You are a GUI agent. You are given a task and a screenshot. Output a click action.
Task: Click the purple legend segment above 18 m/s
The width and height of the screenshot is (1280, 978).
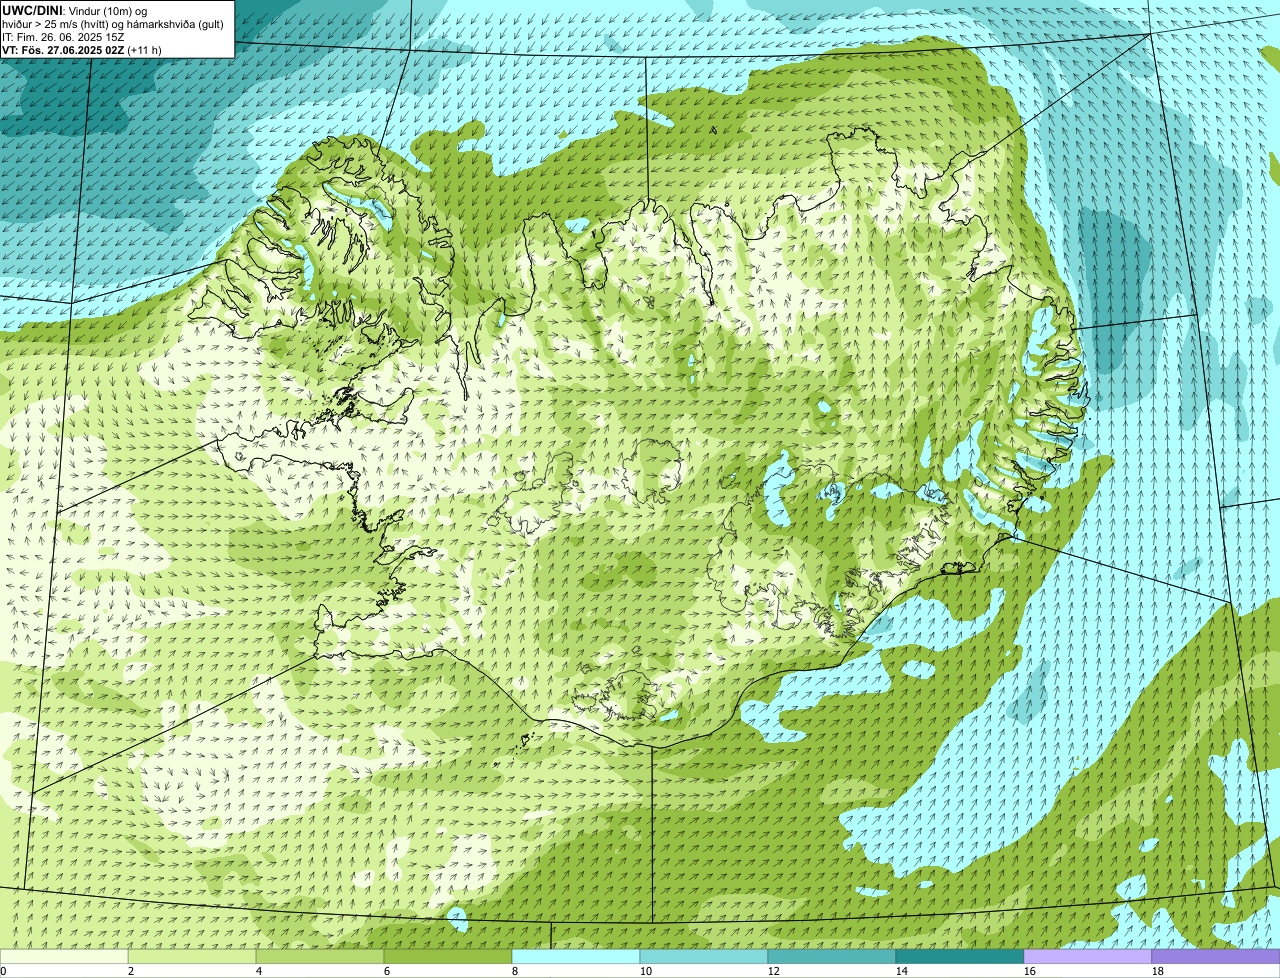[x=1216, y=957]
